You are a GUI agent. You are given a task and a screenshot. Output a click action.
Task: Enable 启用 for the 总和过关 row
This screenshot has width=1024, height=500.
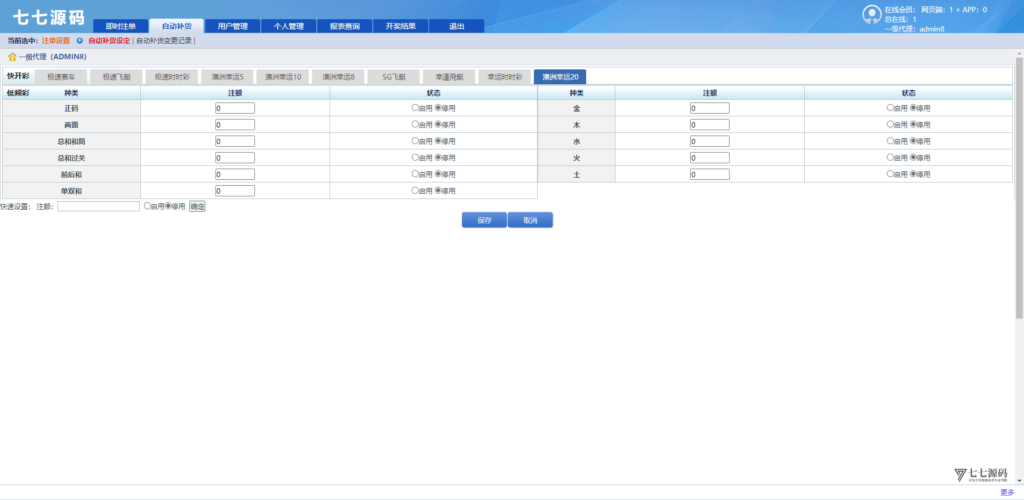click(x=415, y=157)
